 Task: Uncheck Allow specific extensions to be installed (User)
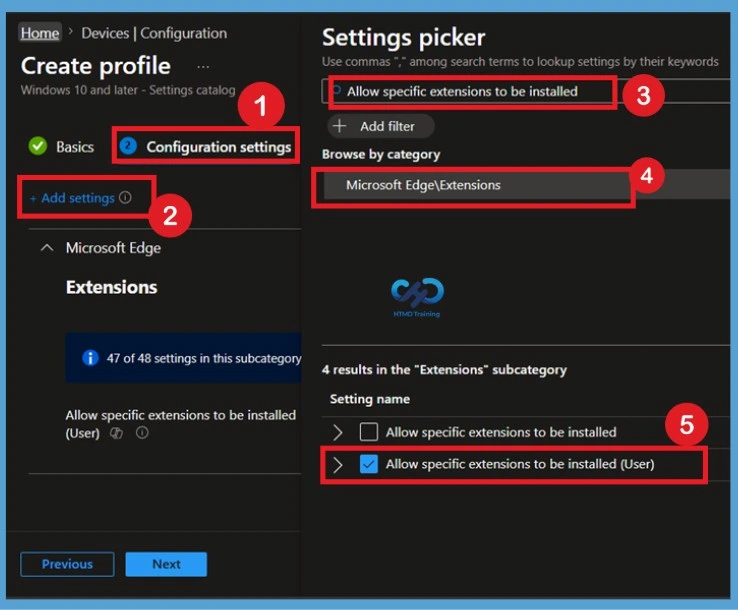tap(369, 464)
